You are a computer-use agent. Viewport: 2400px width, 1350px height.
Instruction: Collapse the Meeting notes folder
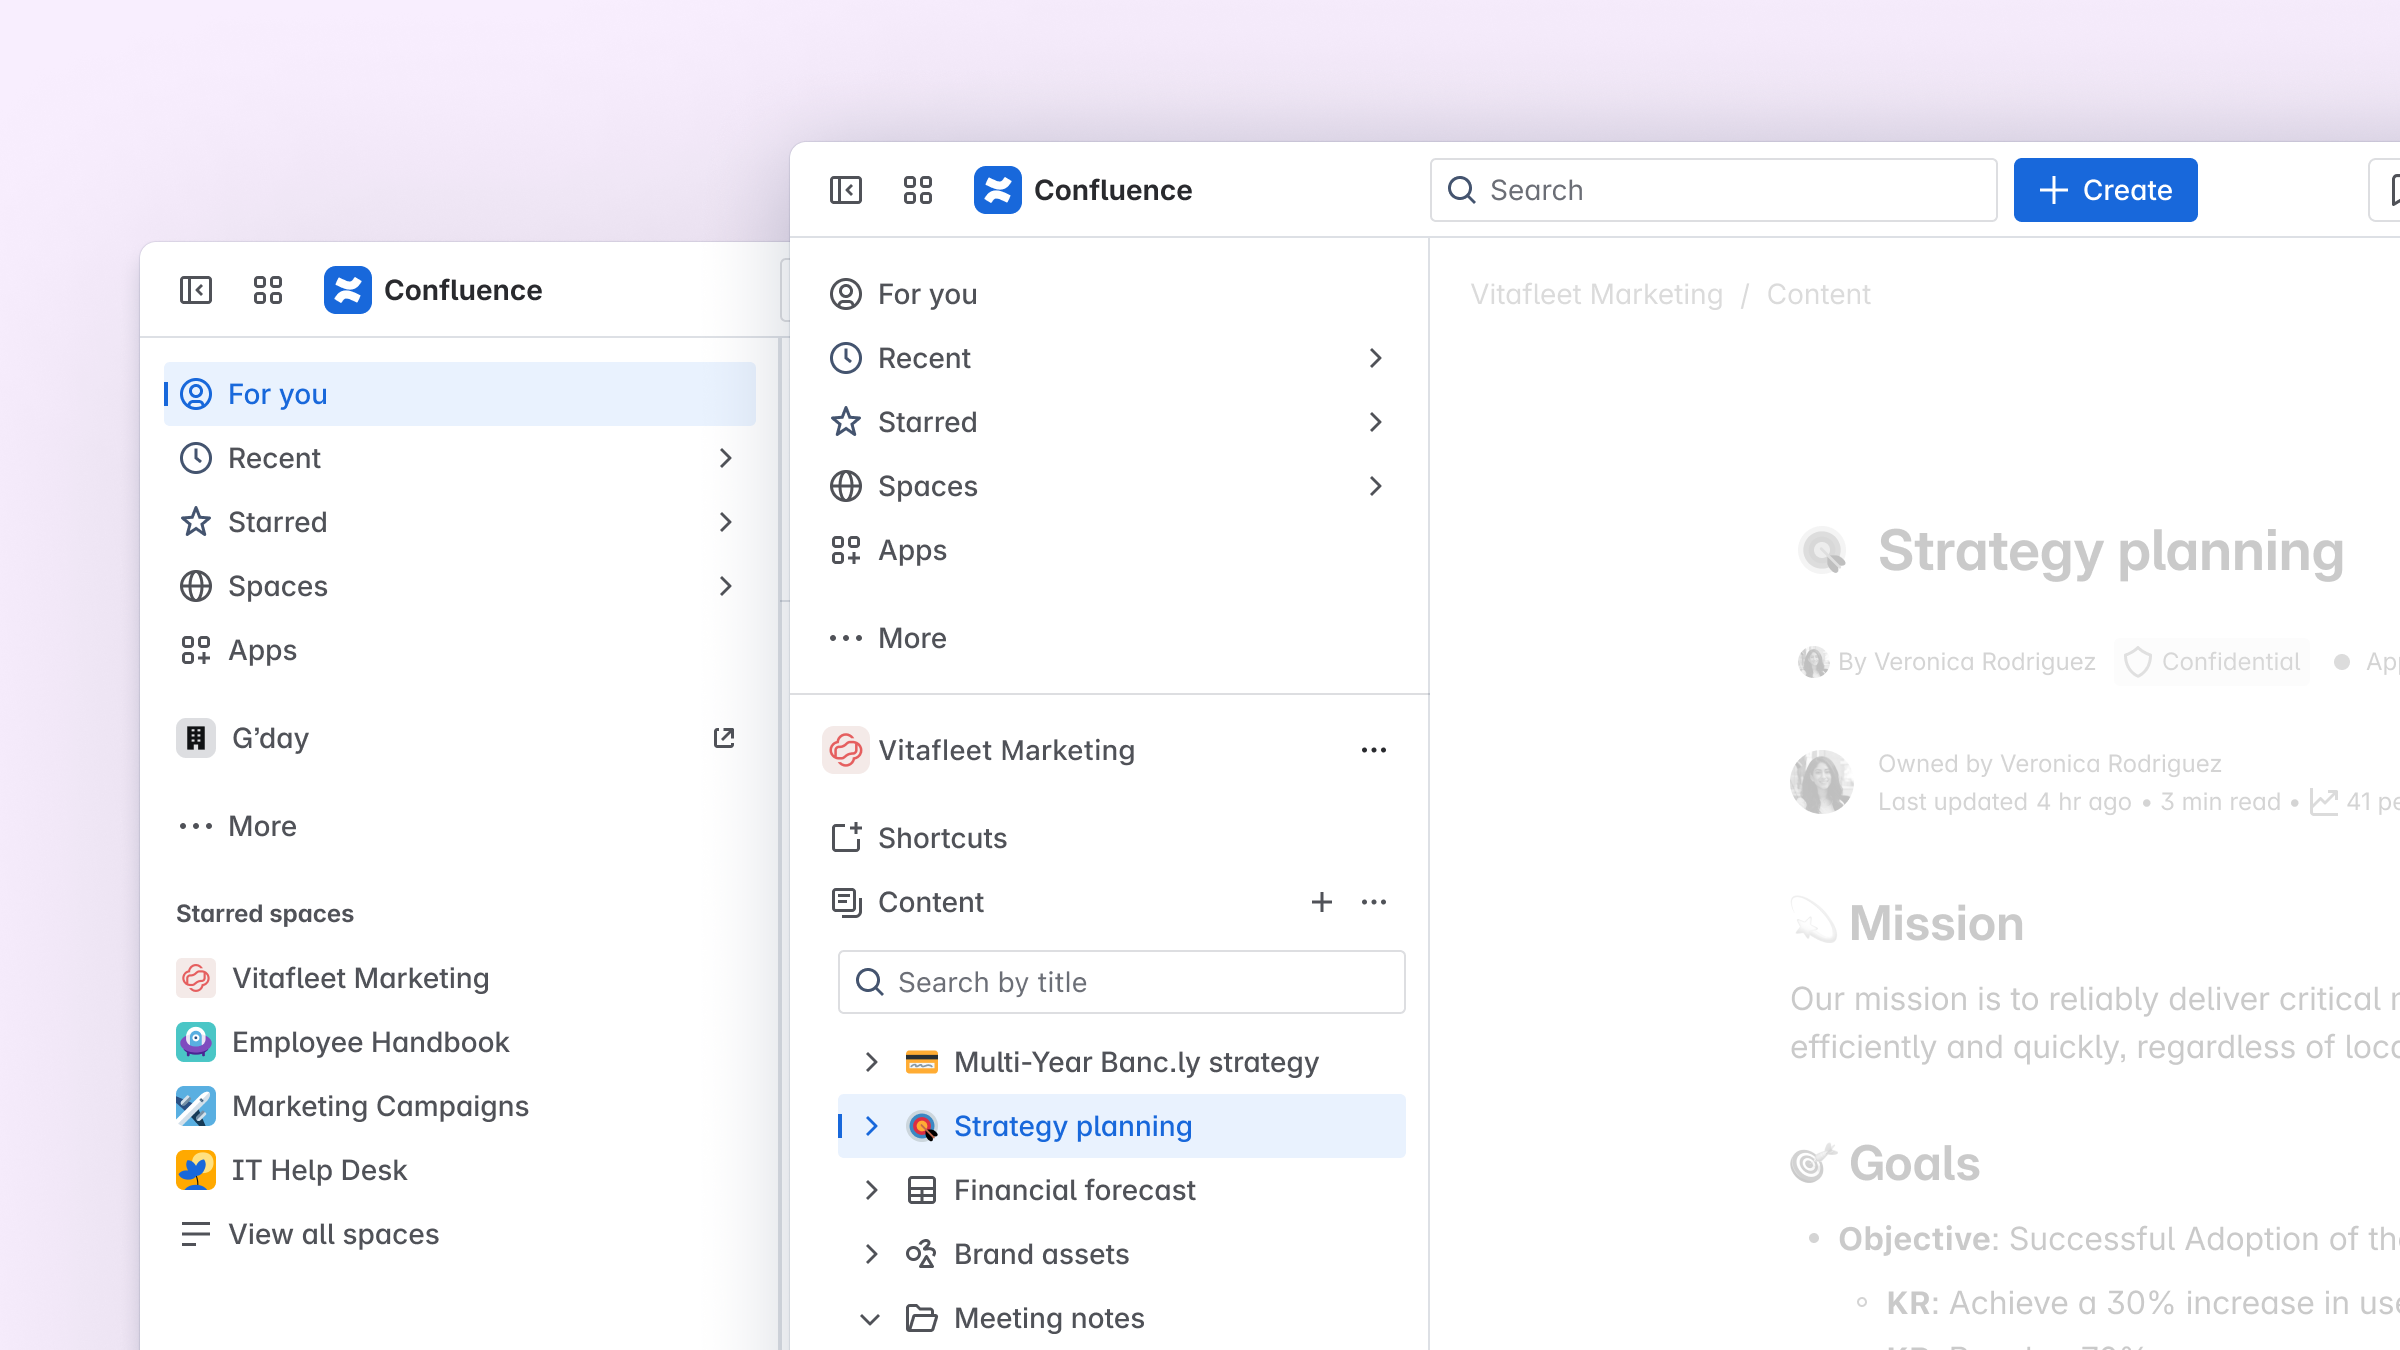click(871, 1318)
